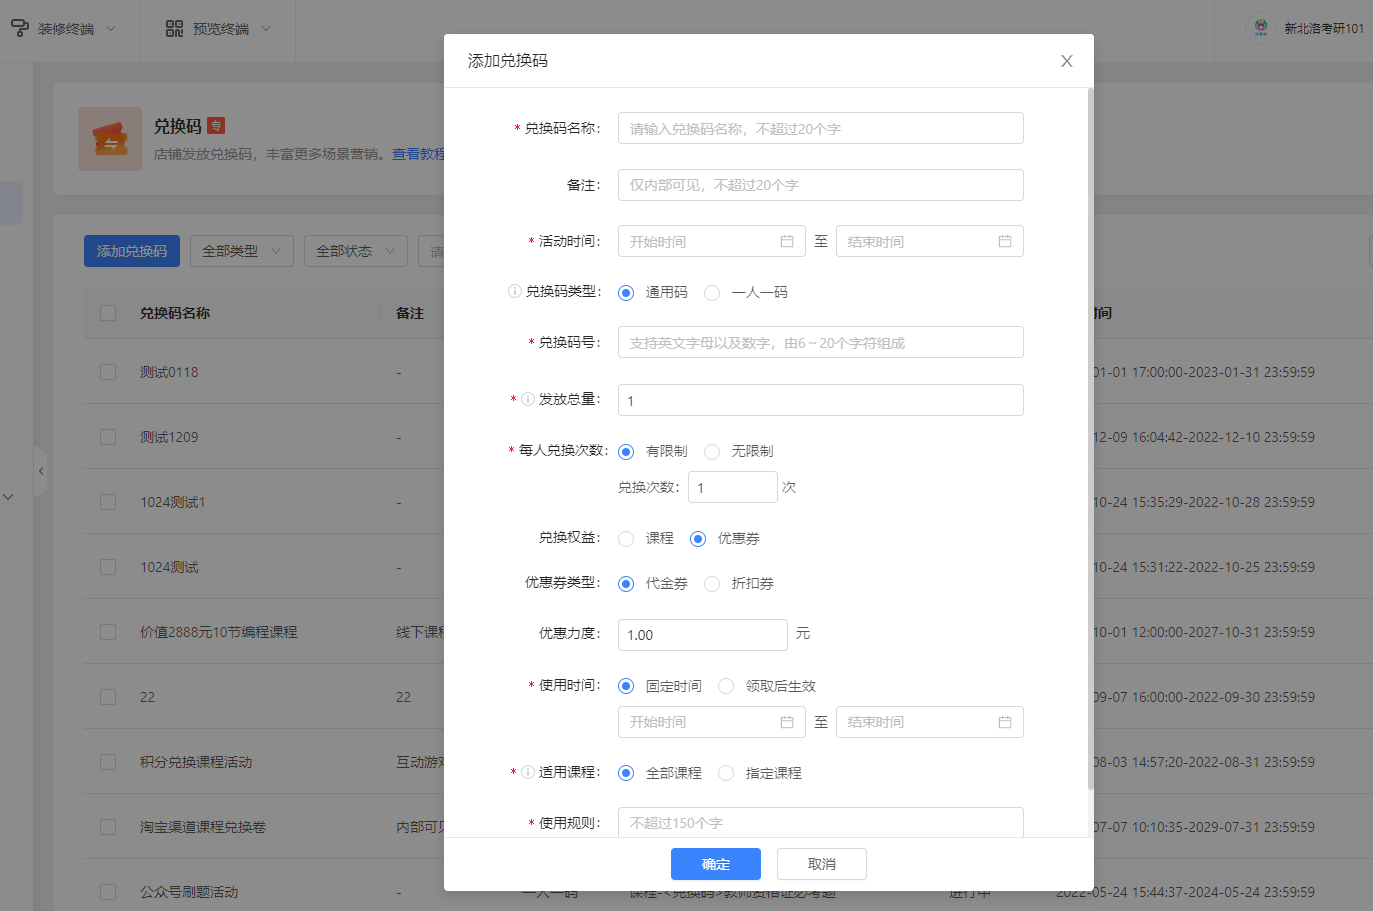The width and height of the screenshot is (1373, 911).
Task: Collapse the sidebar with the left arrow handle
Action: 40,471
